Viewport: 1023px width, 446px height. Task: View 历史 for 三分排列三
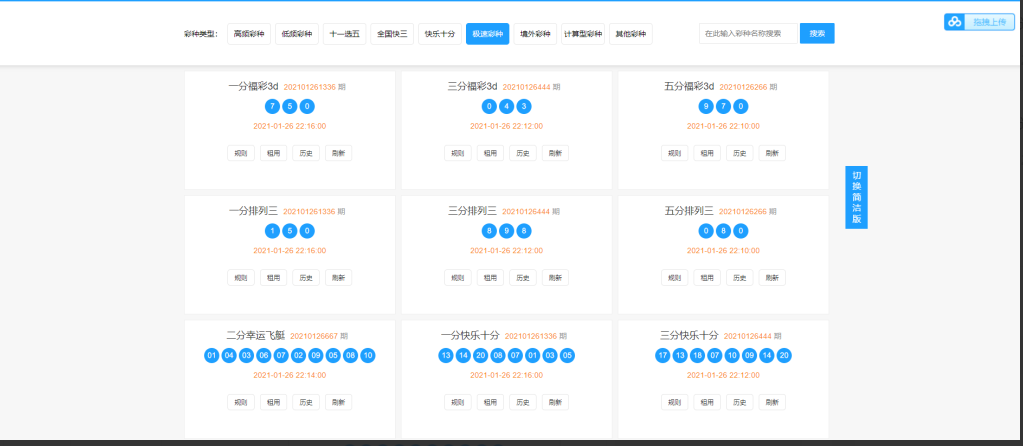[x=523, y=278]
